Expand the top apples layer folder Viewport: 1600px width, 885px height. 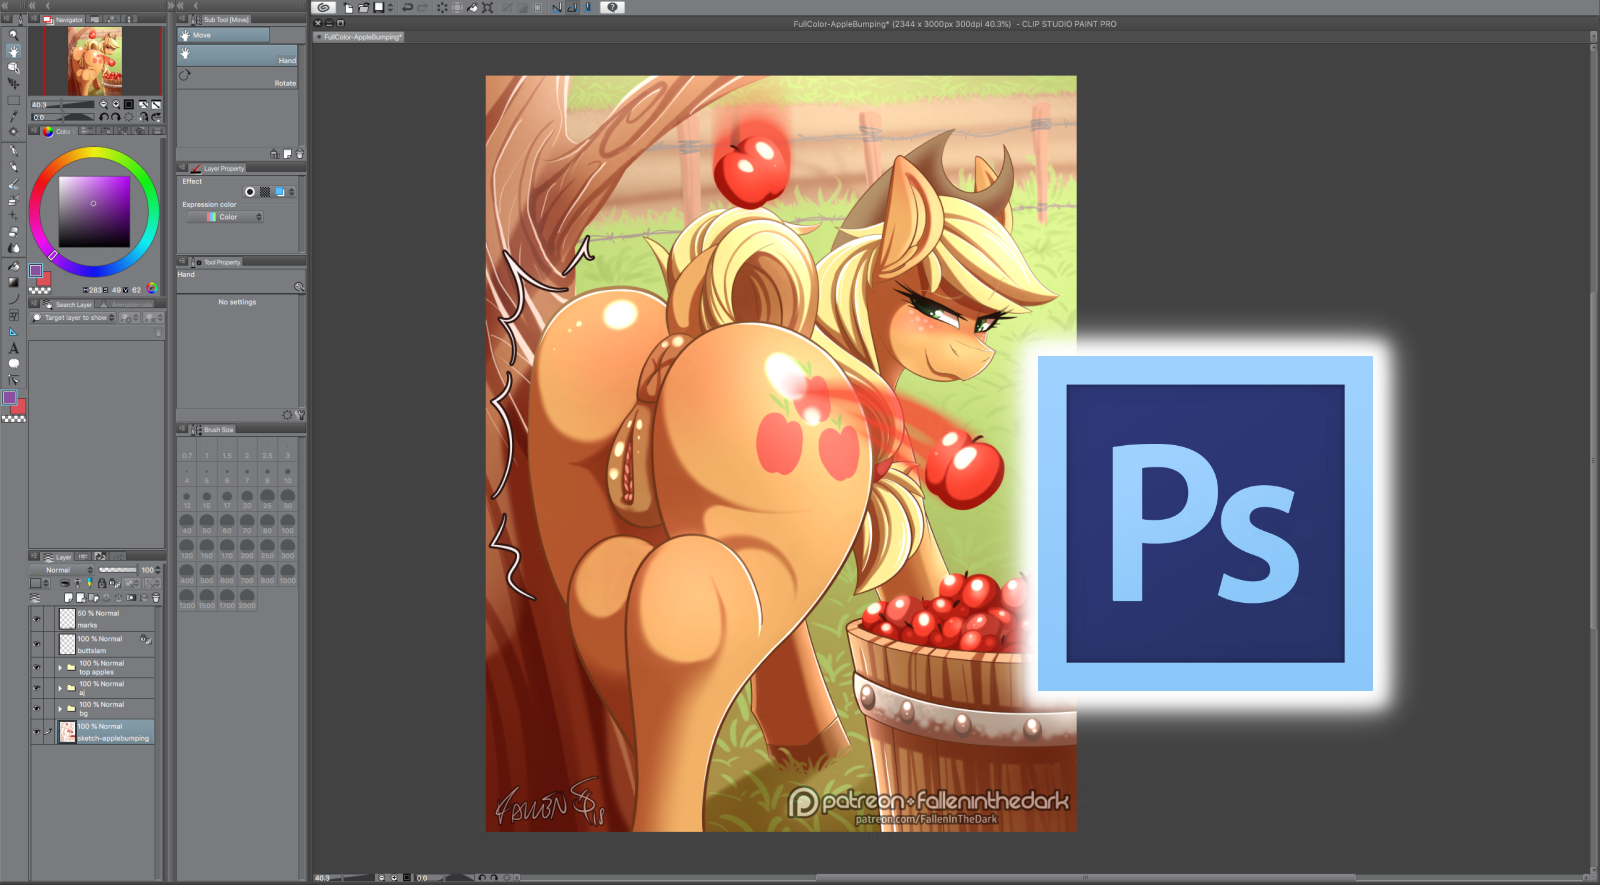[x=60, y=667]
